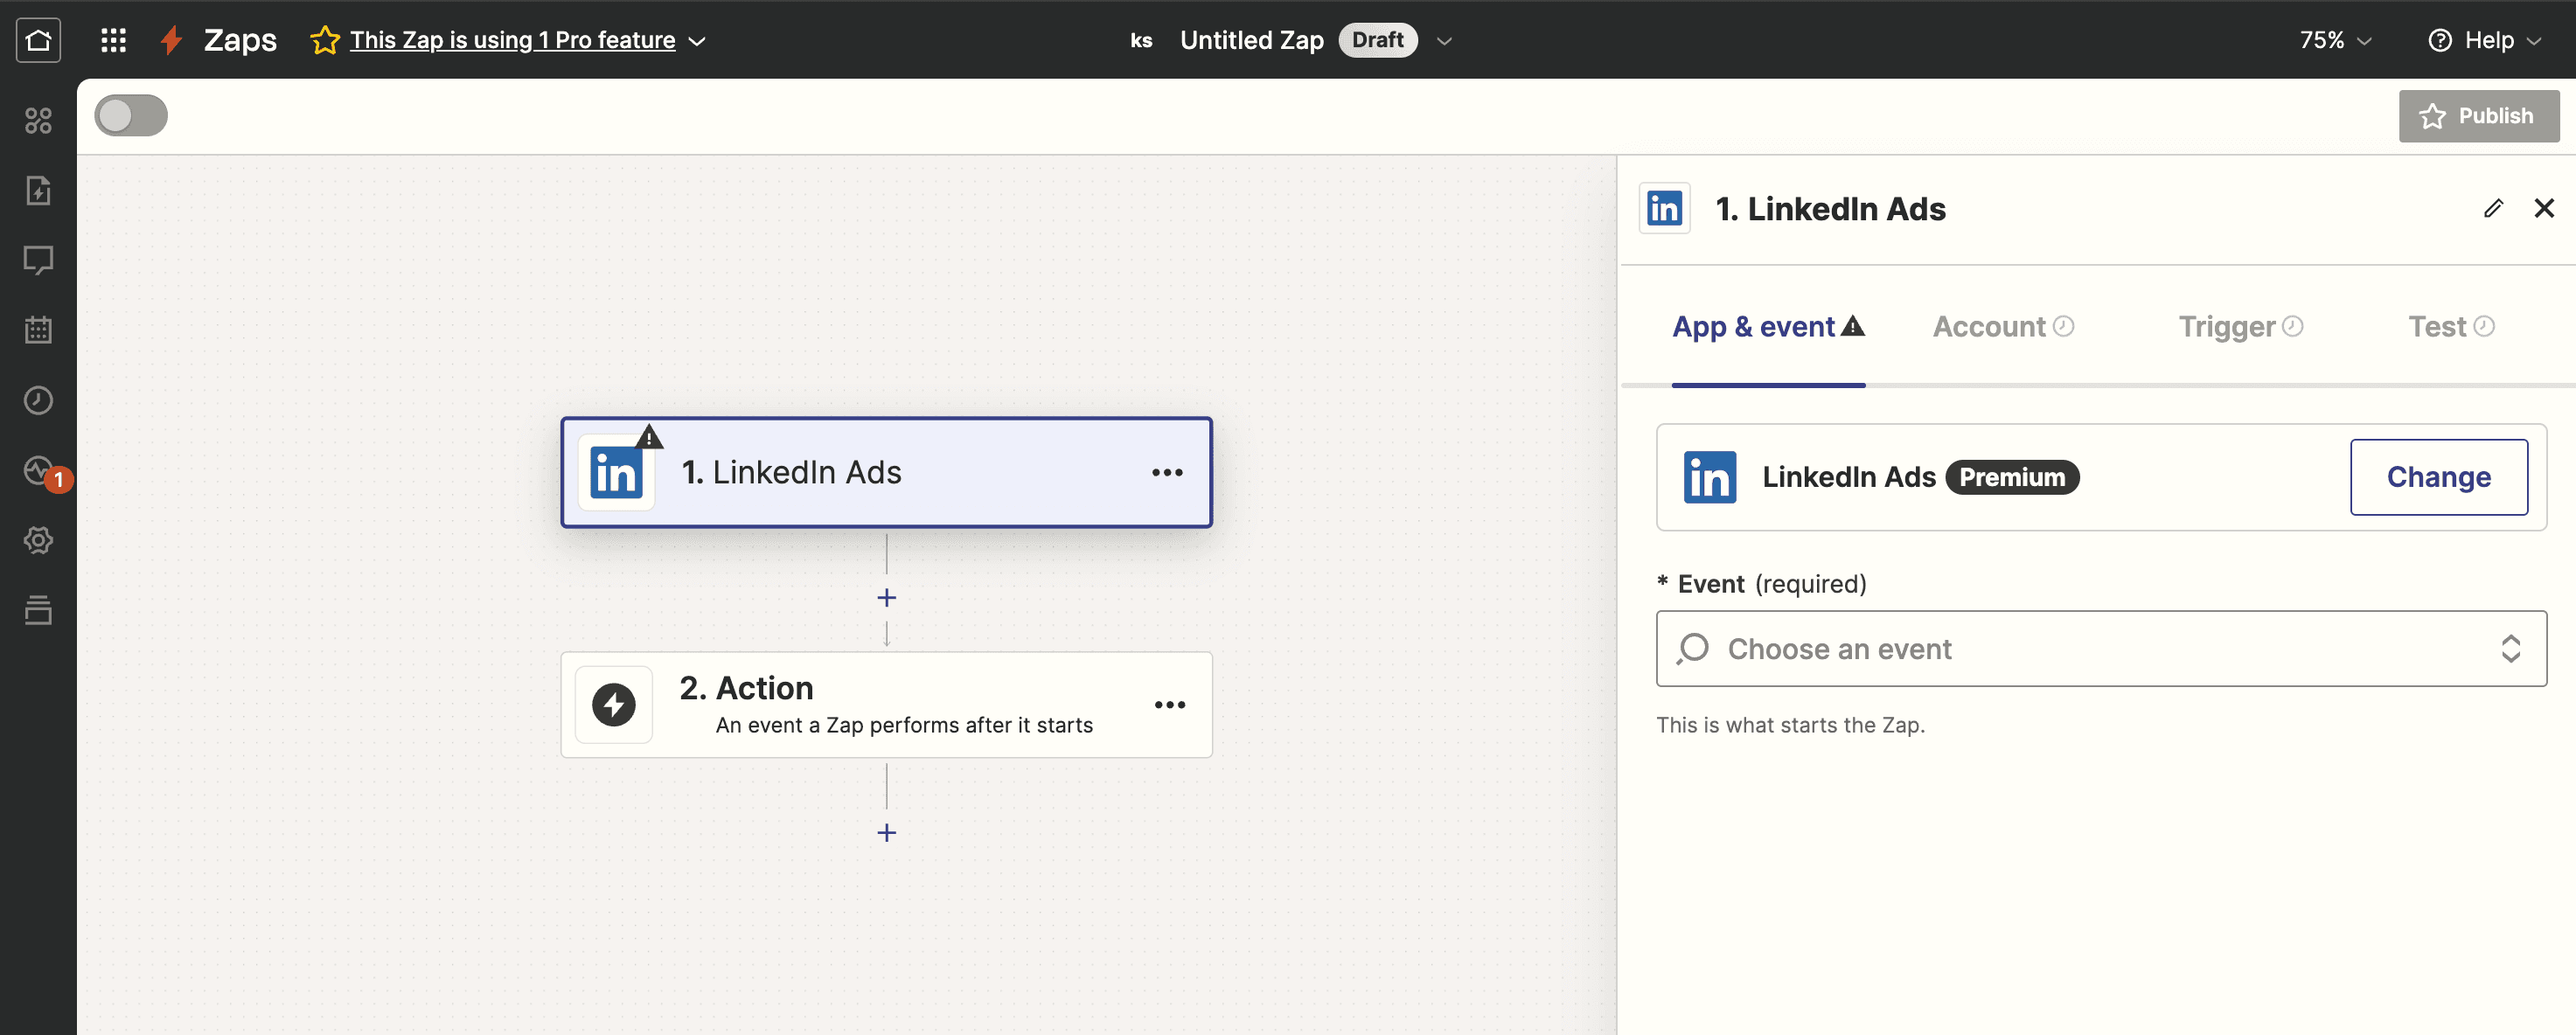The width and height of the screenshot is (2576, 1035).
Task: Expand the Pro feature dropdown chevron
Action: click(x=698, y=41)
